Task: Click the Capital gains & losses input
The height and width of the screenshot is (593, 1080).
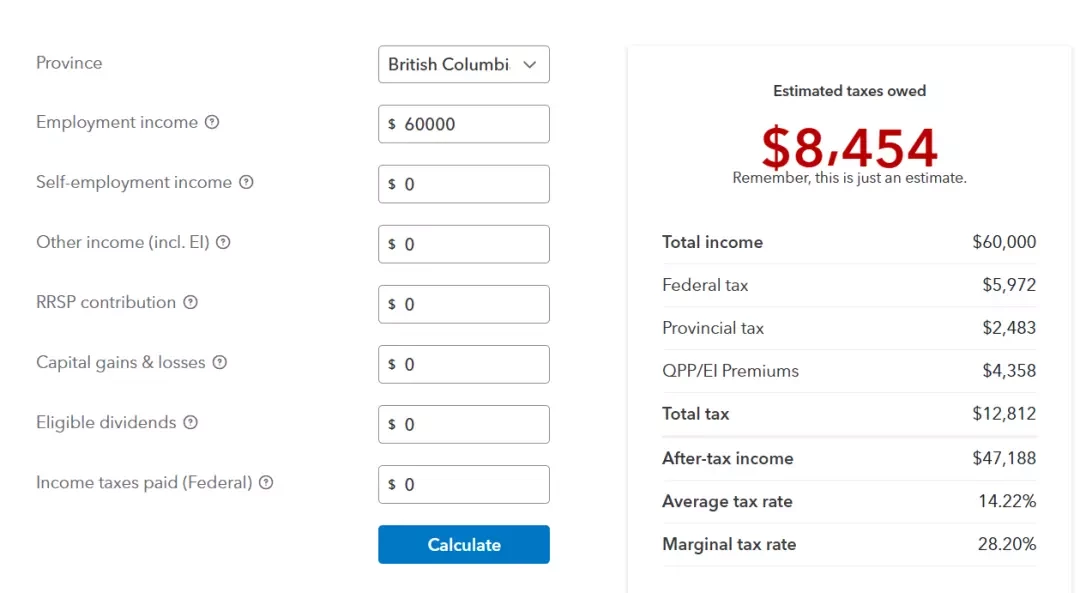Action: [464, 364]
